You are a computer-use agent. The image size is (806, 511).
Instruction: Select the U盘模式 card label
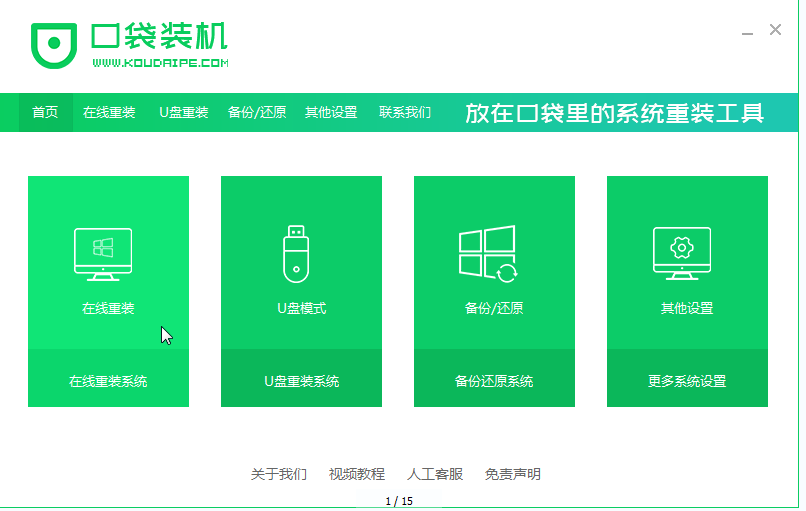click(302, 308)
